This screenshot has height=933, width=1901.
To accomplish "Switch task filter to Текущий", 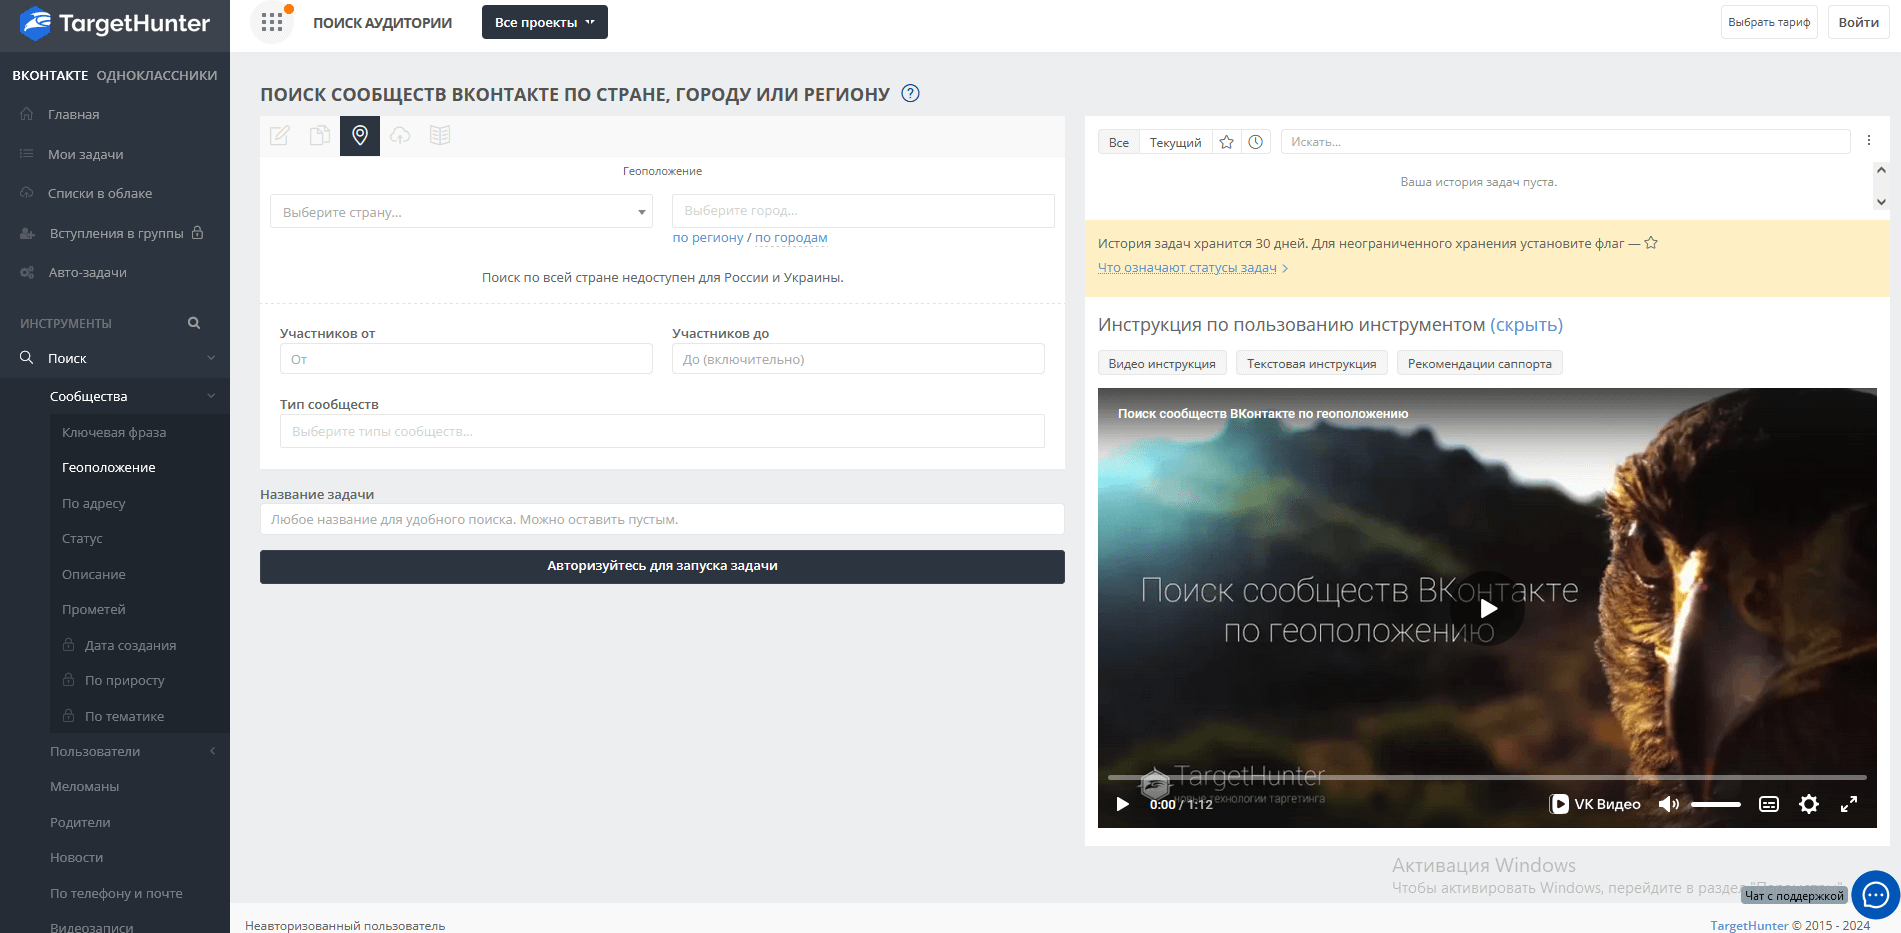I will click(x=1174, y=141).
